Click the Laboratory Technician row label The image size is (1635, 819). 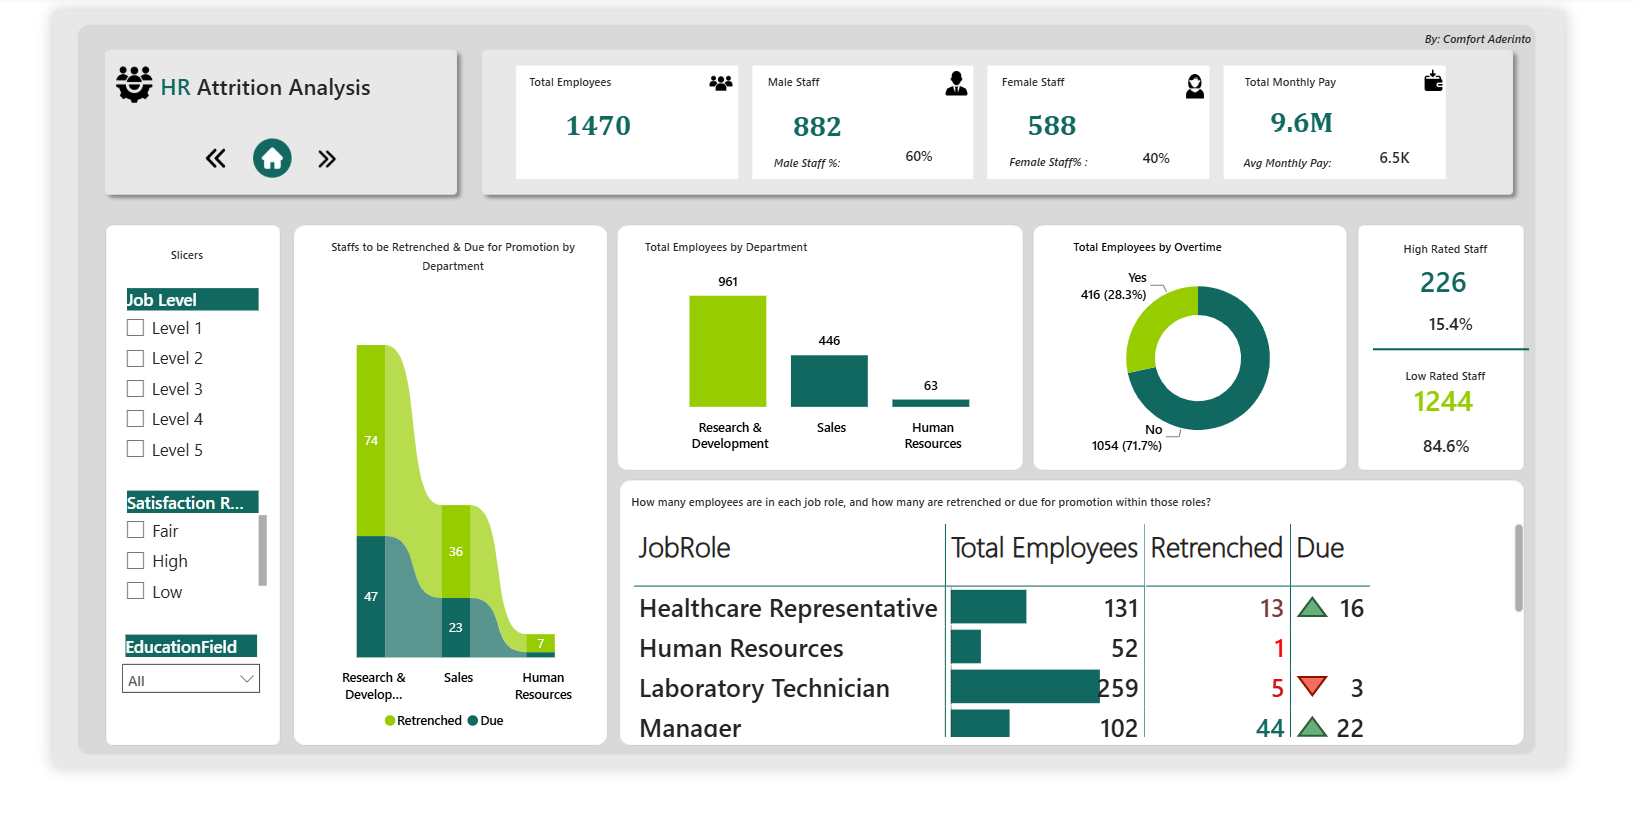(x=764, y=688)
